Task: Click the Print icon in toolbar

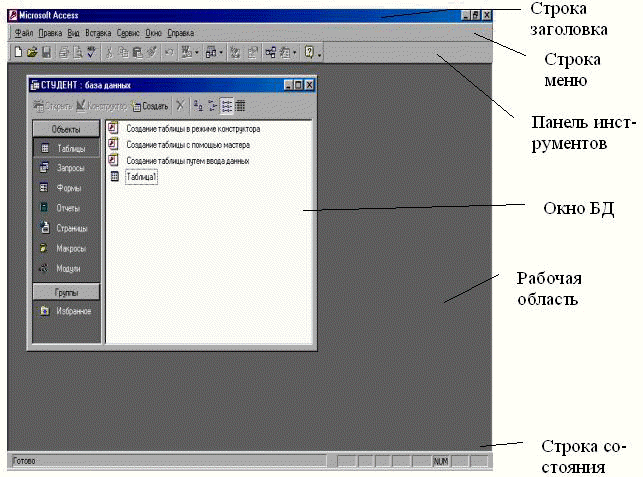Action: [x=64, y=52]
